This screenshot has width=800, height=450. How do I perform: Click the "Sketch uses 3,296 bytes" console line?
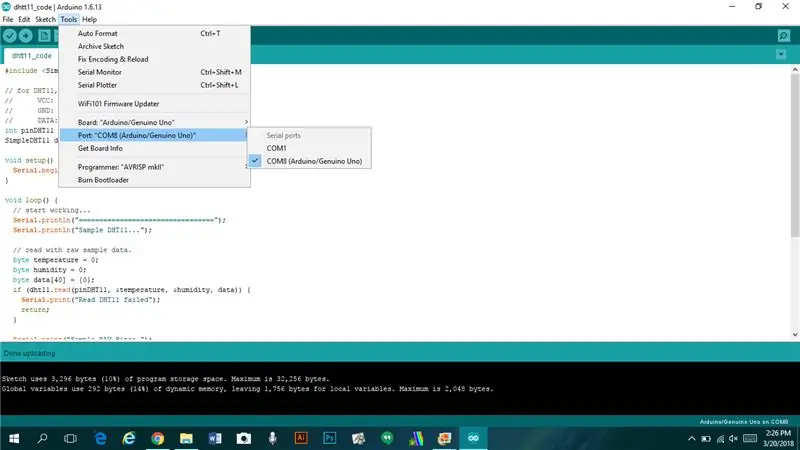tap(166, 379)
